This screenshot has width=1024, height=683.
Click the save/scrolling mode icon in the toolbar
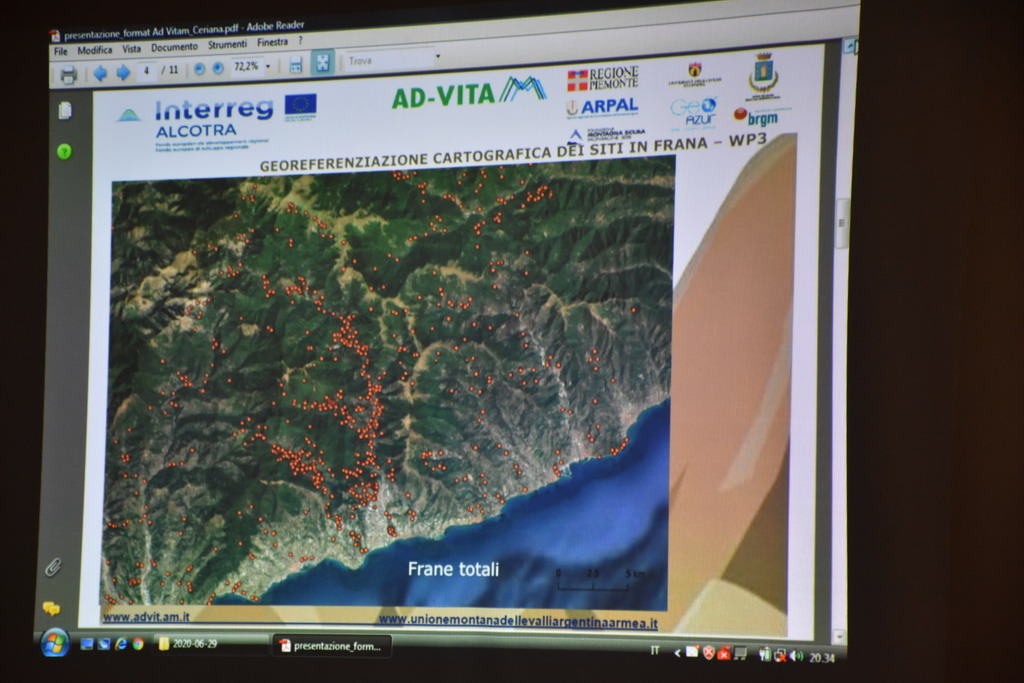(295, 65)
